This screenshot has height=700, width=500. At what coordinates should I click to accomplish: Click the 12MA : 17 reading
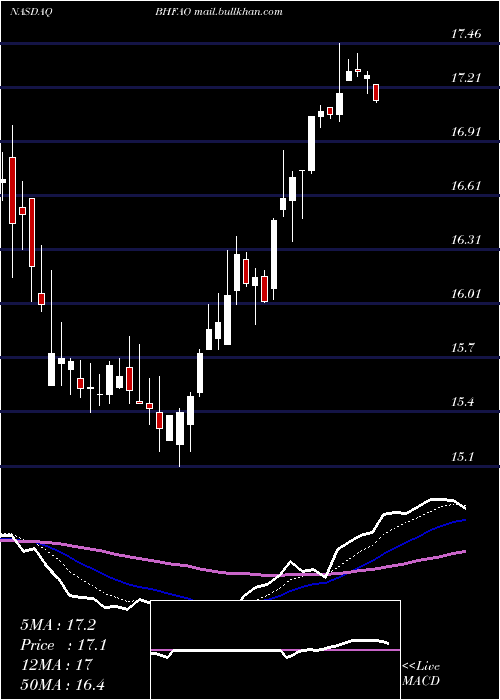tap(56, 664)
